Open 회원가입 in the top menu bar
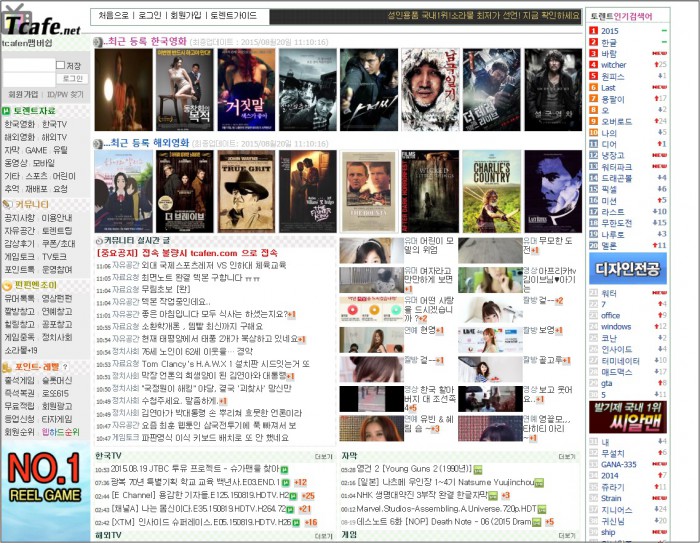 click(186, 16)
